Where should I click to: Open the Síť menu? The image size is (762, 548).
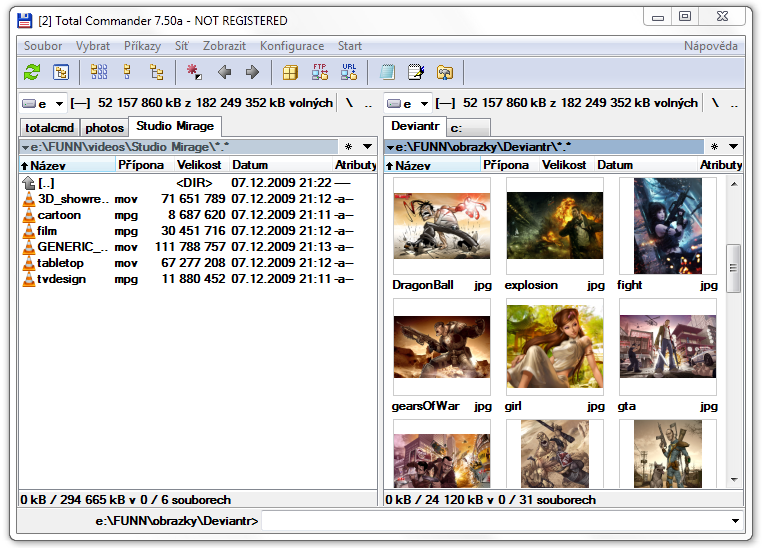182,46
